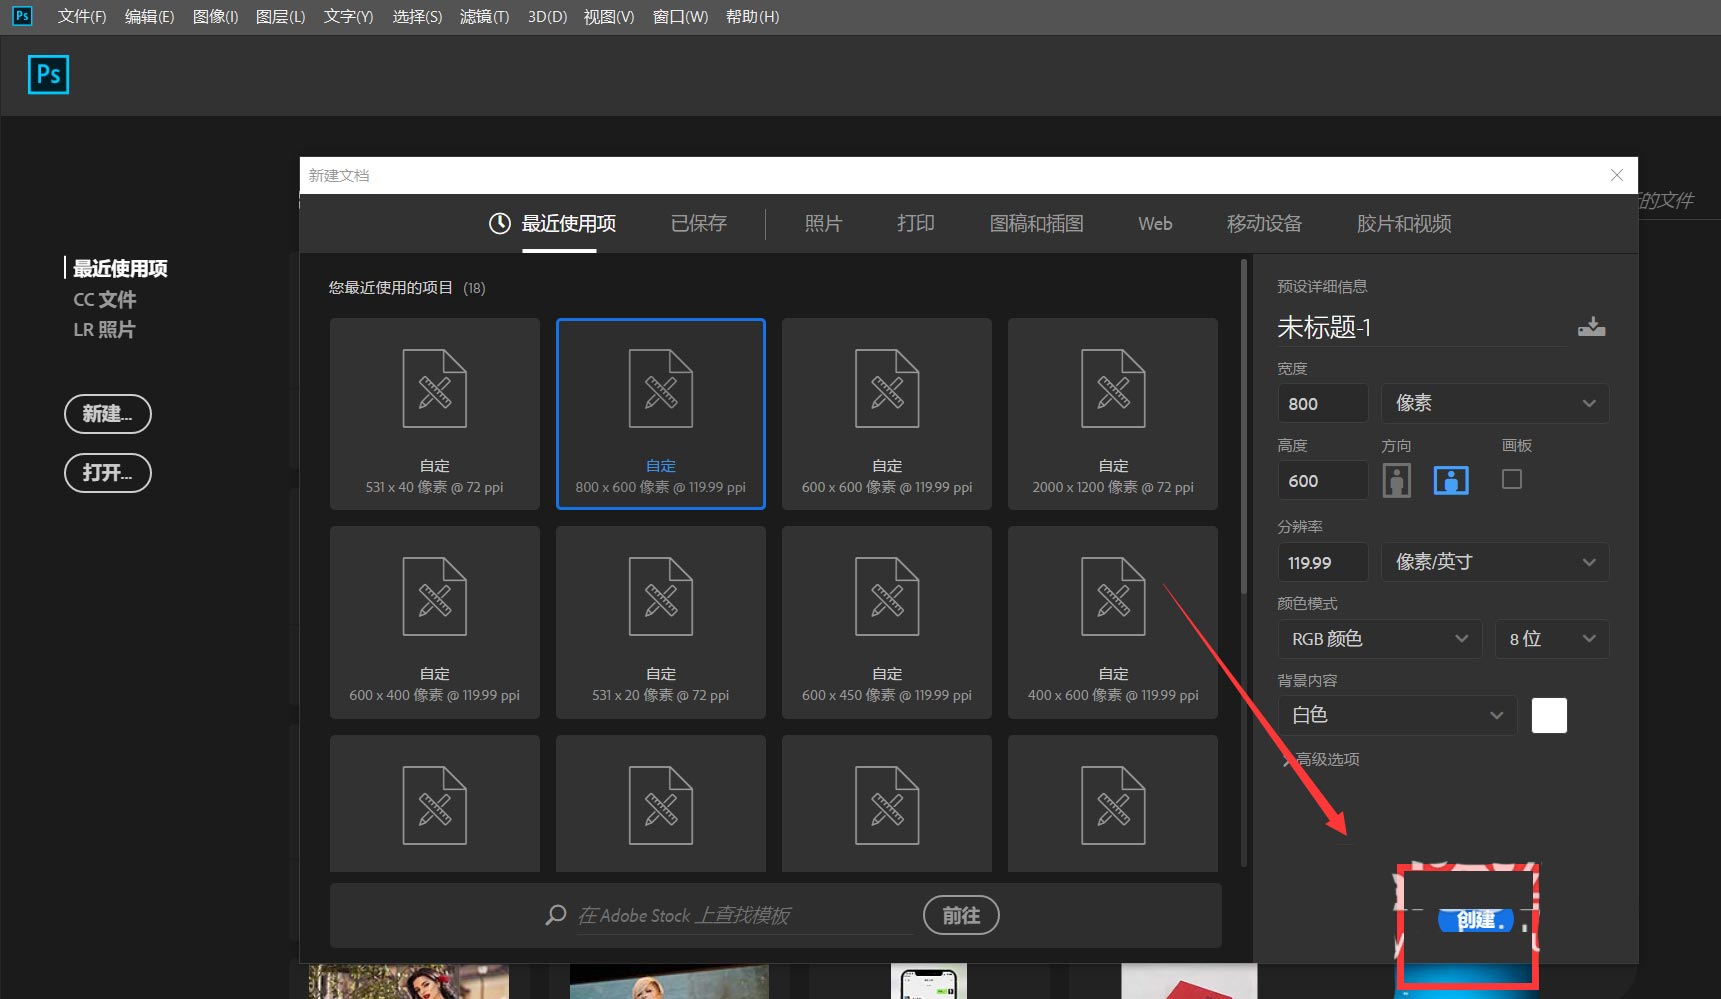Screen dimensions: 1721x999
Task: Open the 8 位 bit depth dropdown
Action: pos(1552,639)
